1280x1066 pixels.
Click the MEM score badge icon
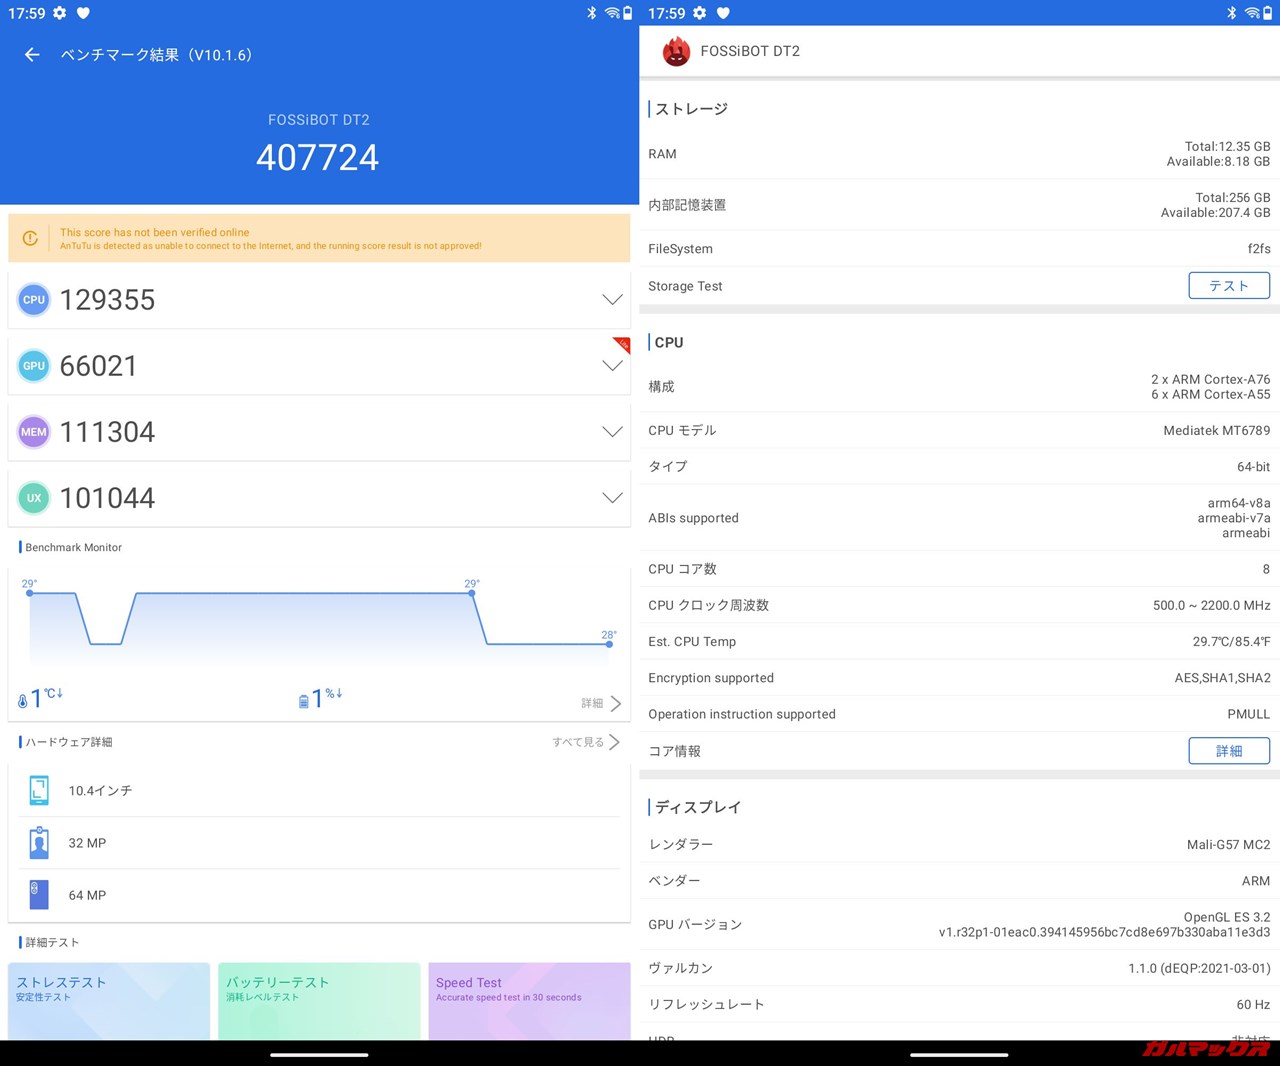(x=34, y=432)
